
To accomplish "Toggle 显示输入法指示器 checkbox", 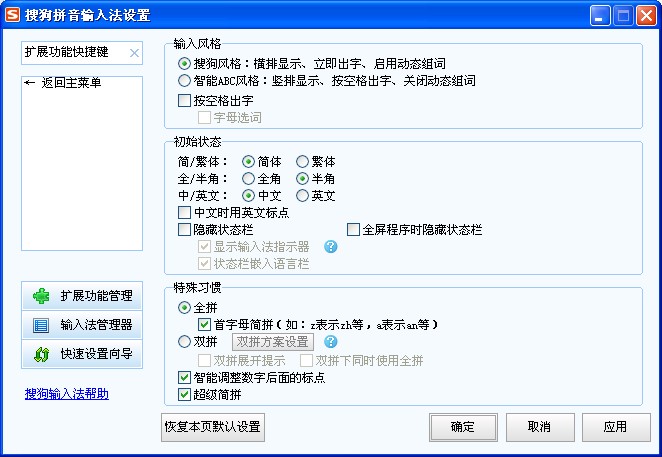I will [204, 247].
